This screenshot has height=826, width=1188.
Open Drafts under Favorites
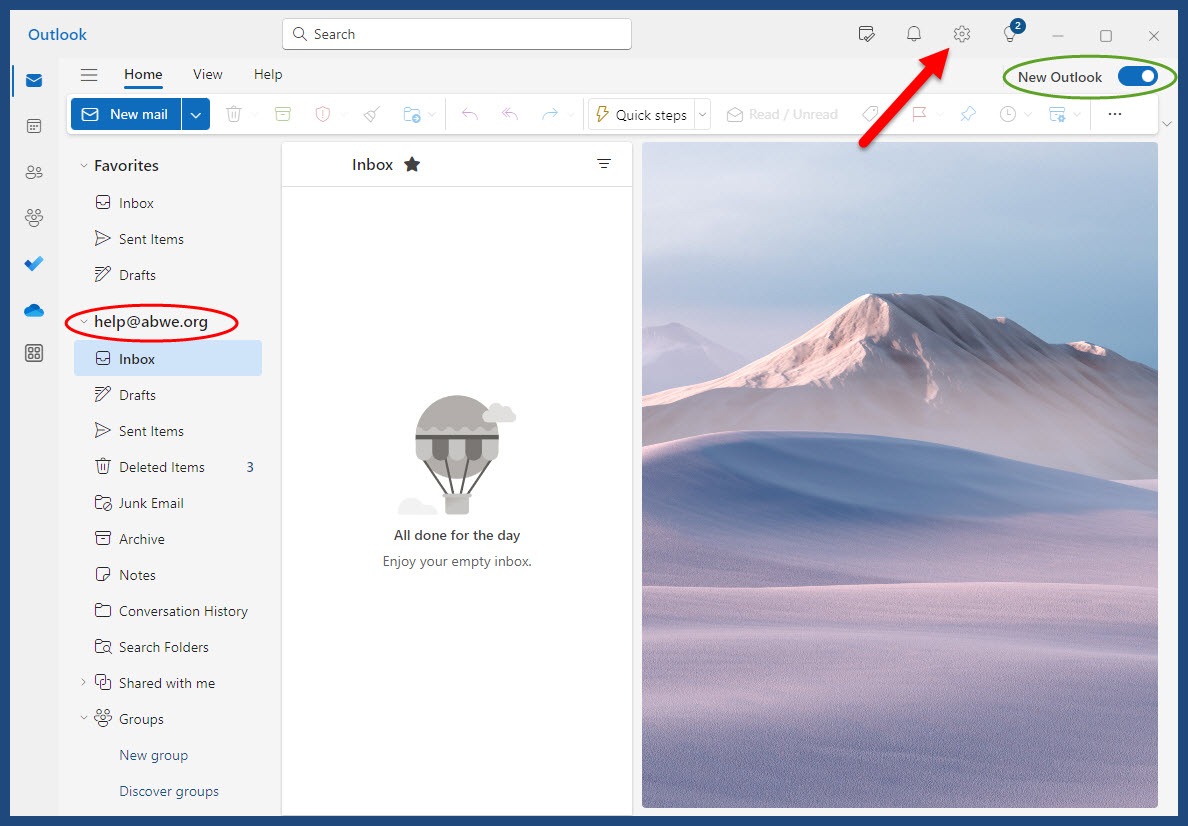tap(168, 275)
